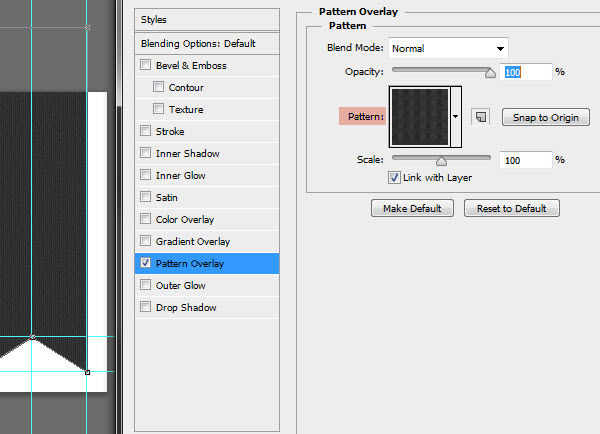Click the Reset to Default button
The width and height of the screenshot is (600, 434).
click(x=512, y=208)
